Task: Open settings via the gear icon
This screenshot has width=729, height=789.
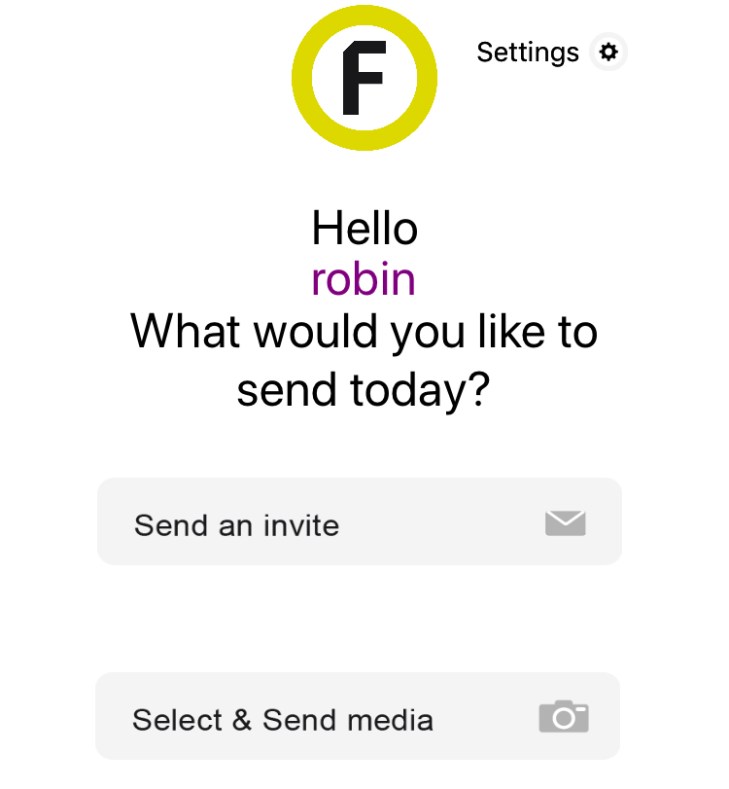Action: pyautogui.click(x=608, y=52)
